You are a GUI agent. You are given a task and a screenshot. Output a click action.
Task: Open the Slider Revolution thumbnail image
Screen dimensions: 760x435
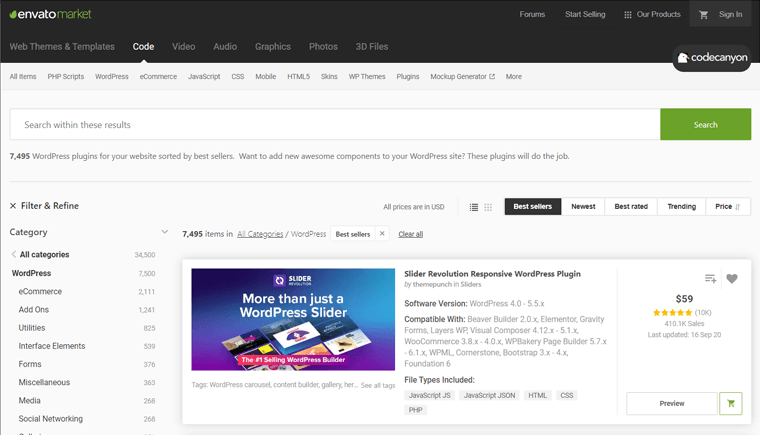[293, 320]
